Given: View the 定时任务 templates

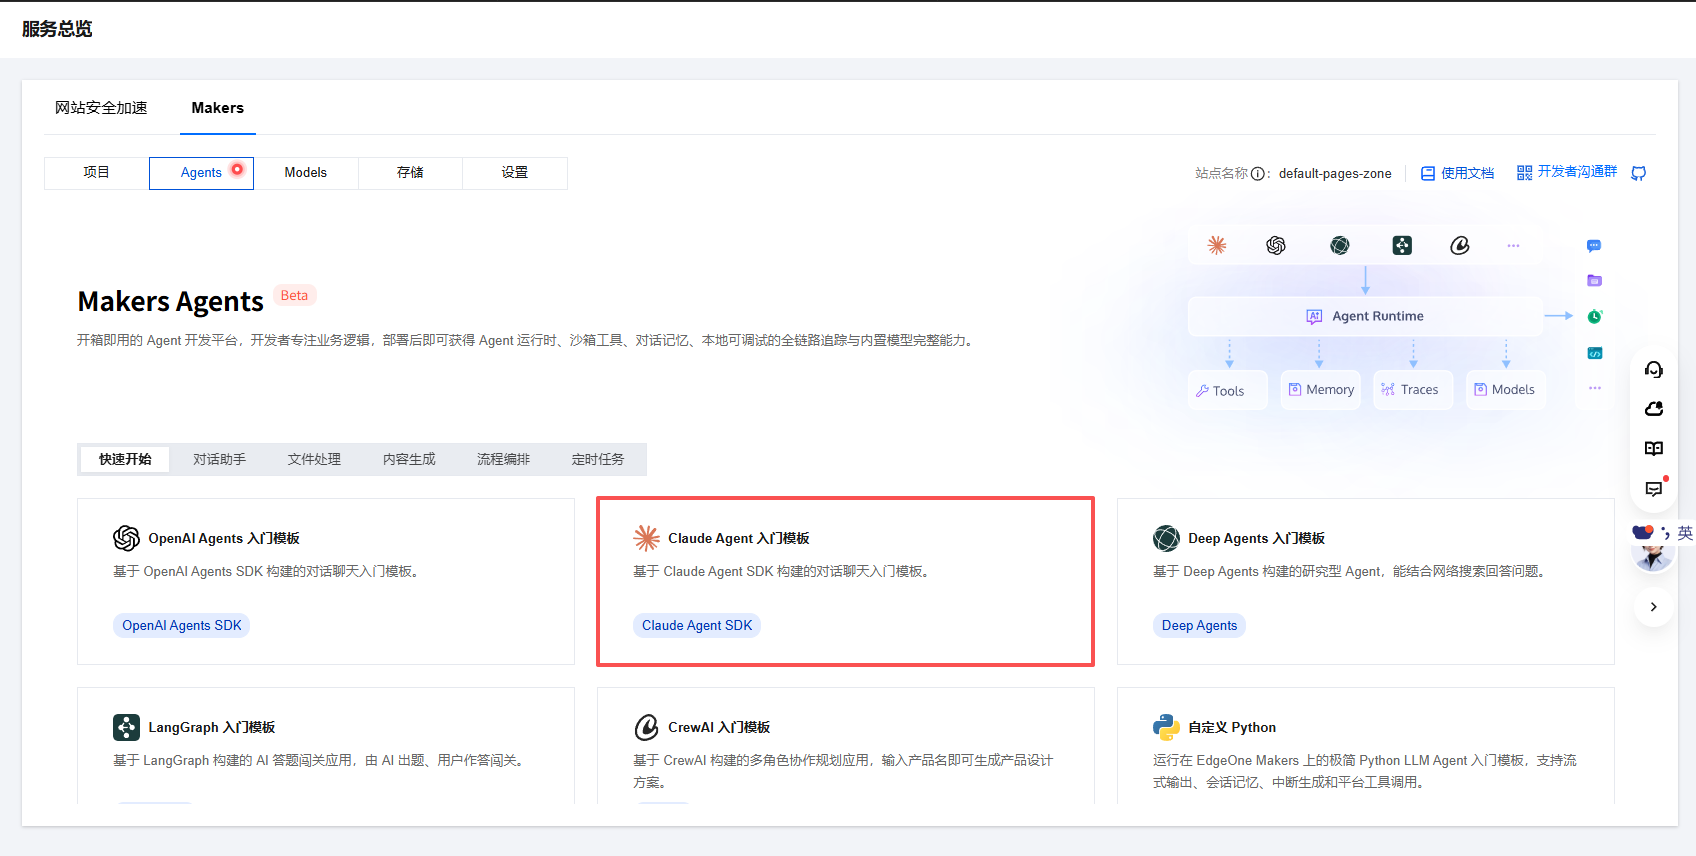Looking at the screenshot, I should tap(598, 459).
